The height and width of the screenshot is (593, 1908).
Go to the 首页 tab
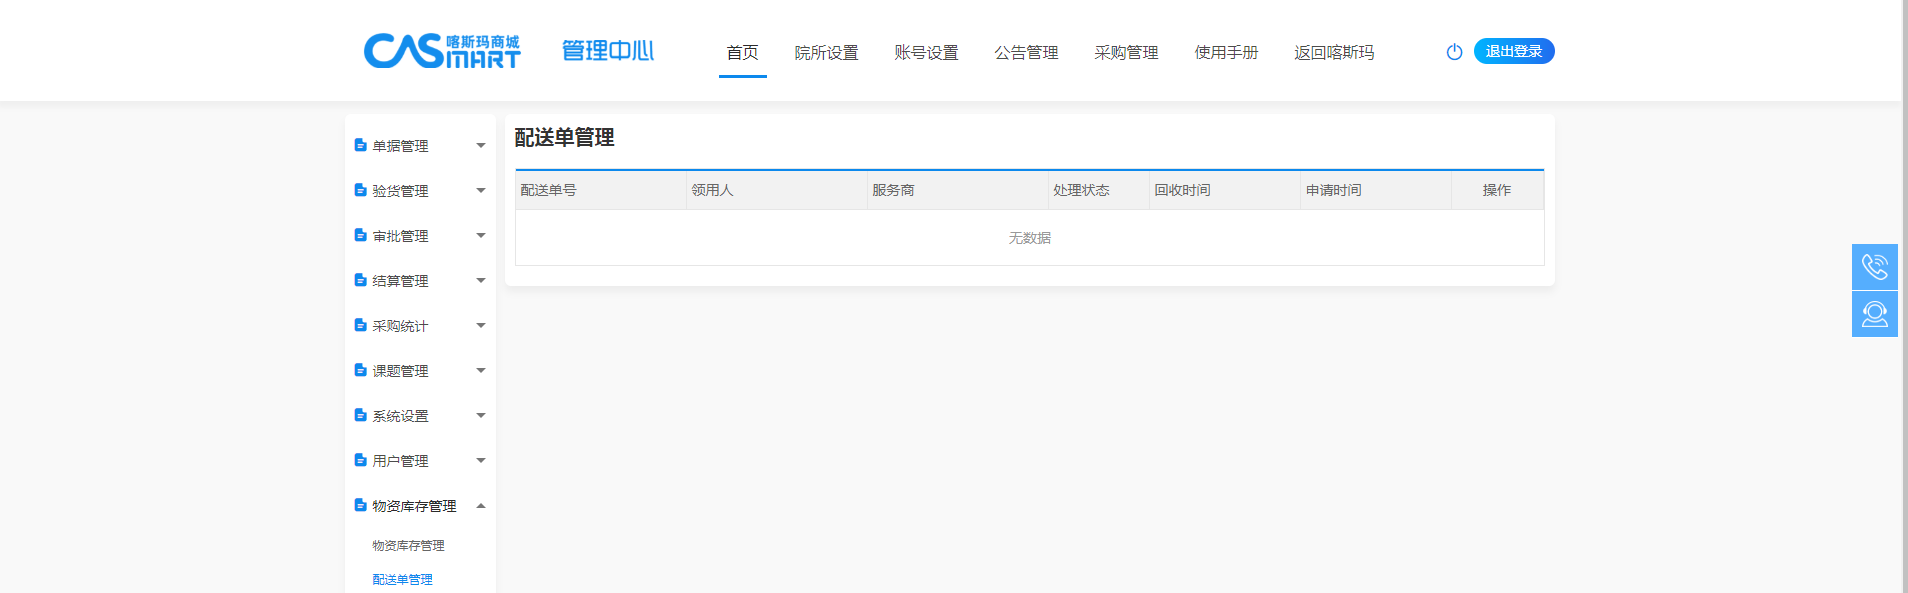[742, 53]
